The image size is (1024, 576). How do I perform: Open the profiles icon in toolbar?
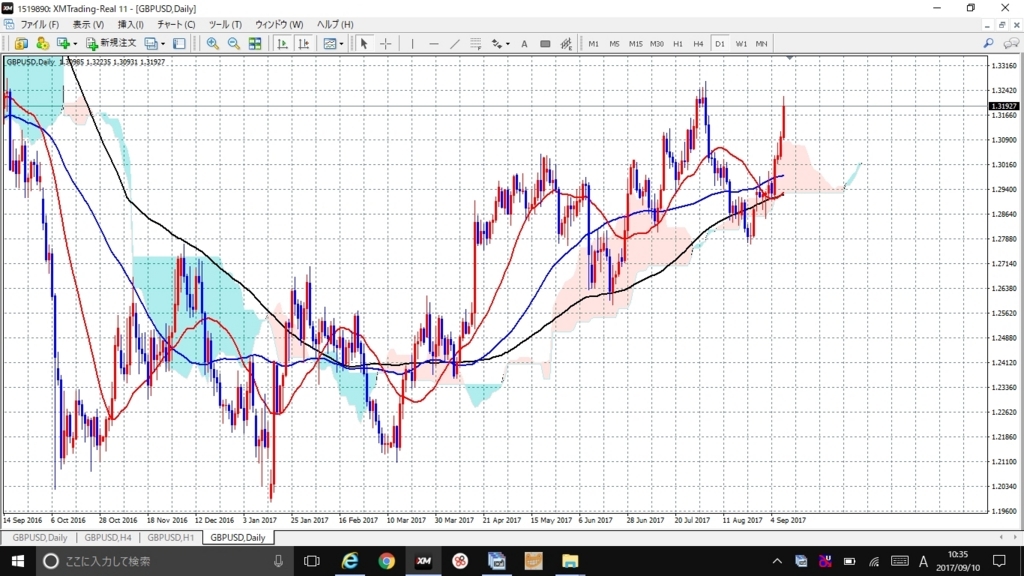(x=151, y=44)
